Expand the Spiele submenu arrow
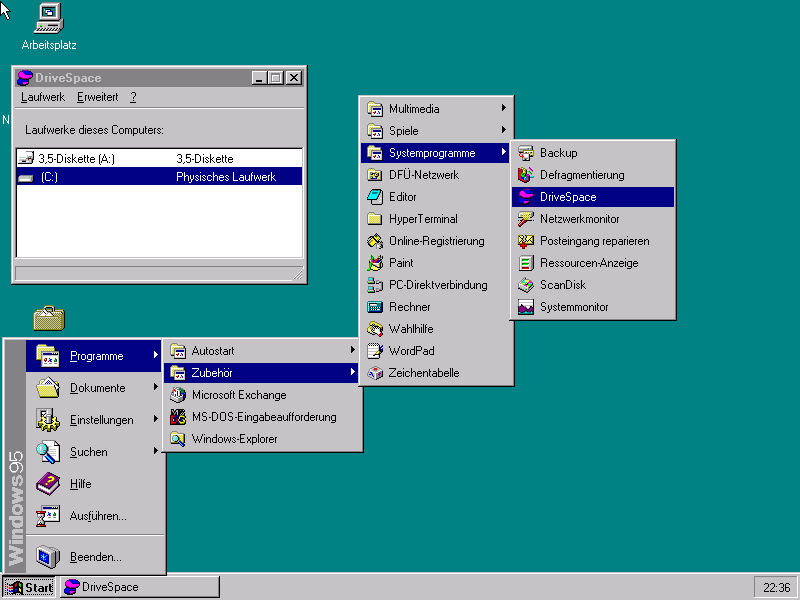Viewport: 800px width, 600px height. click(x=503, y=130)
